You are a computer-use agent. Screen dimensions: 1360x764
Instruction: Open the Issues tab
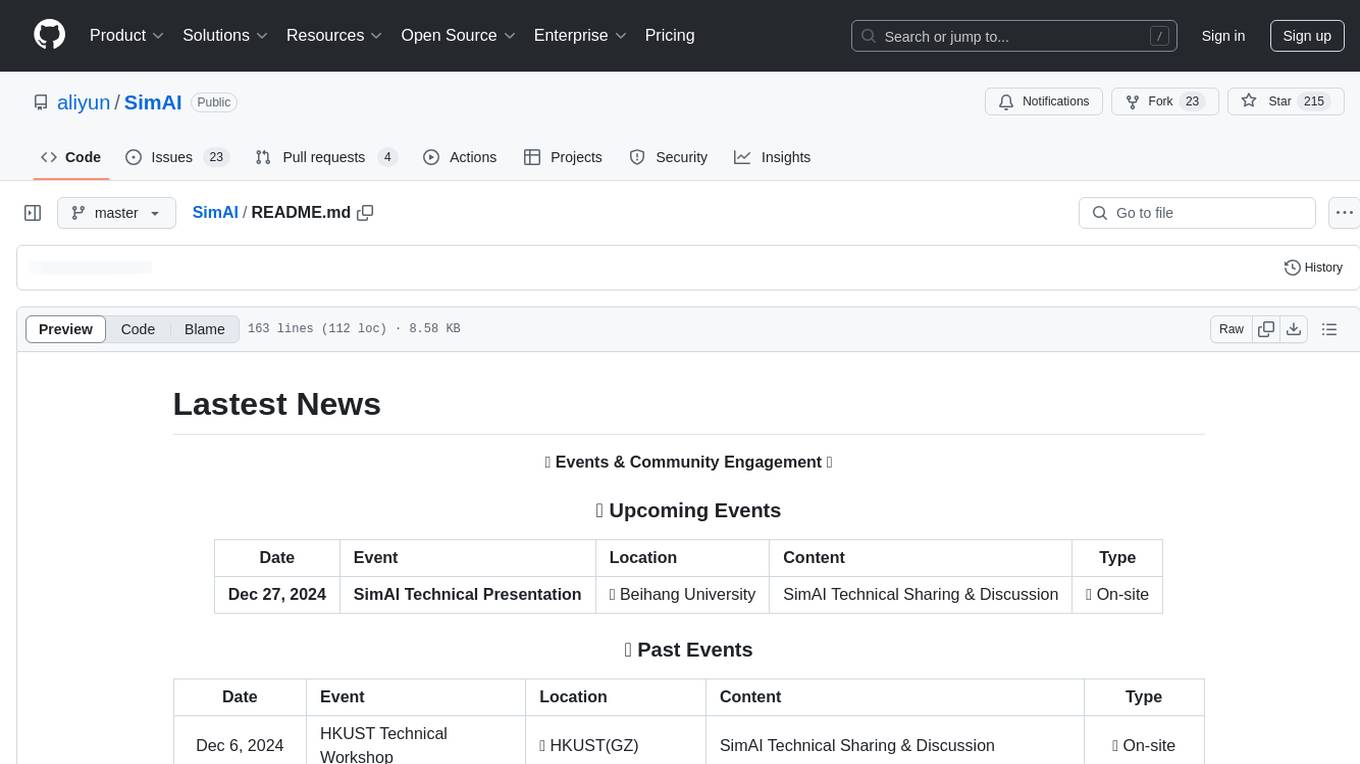[177, 157]
